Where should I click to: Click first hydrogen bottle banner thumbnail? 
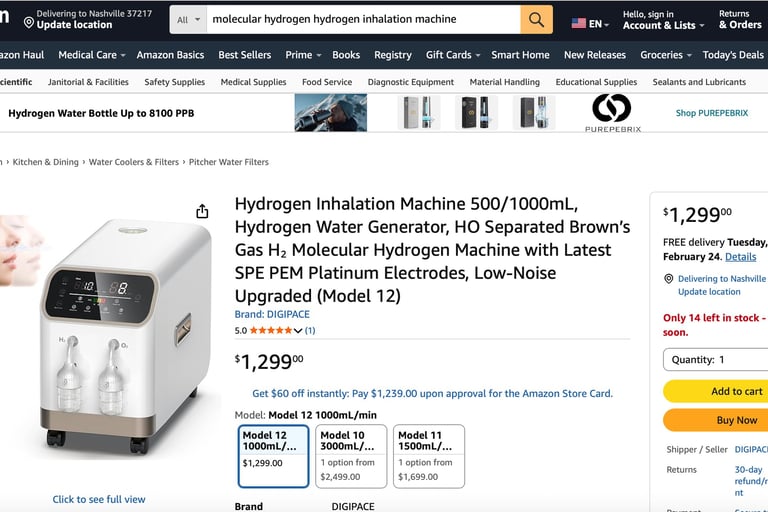click(x=419, y=113)
